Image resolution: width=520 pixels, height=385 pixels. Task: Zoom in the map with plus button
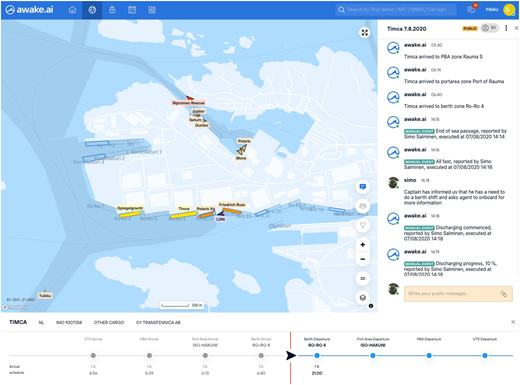[x=363, y=245]
